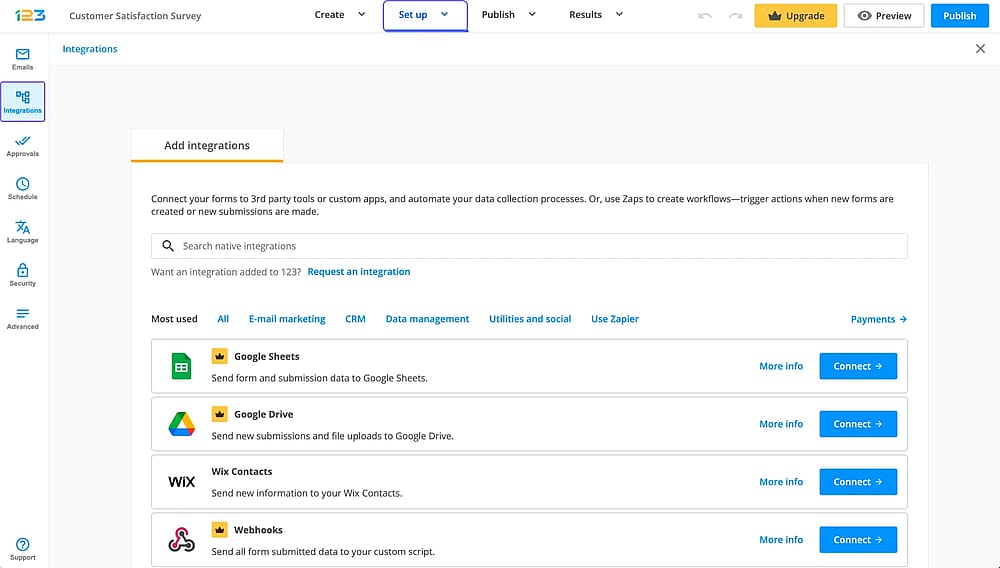The width and height of the screenshot is (1000, 568).
Task: Click the crown badge beside Google Sheets
Action: click(x=219, y=356)
